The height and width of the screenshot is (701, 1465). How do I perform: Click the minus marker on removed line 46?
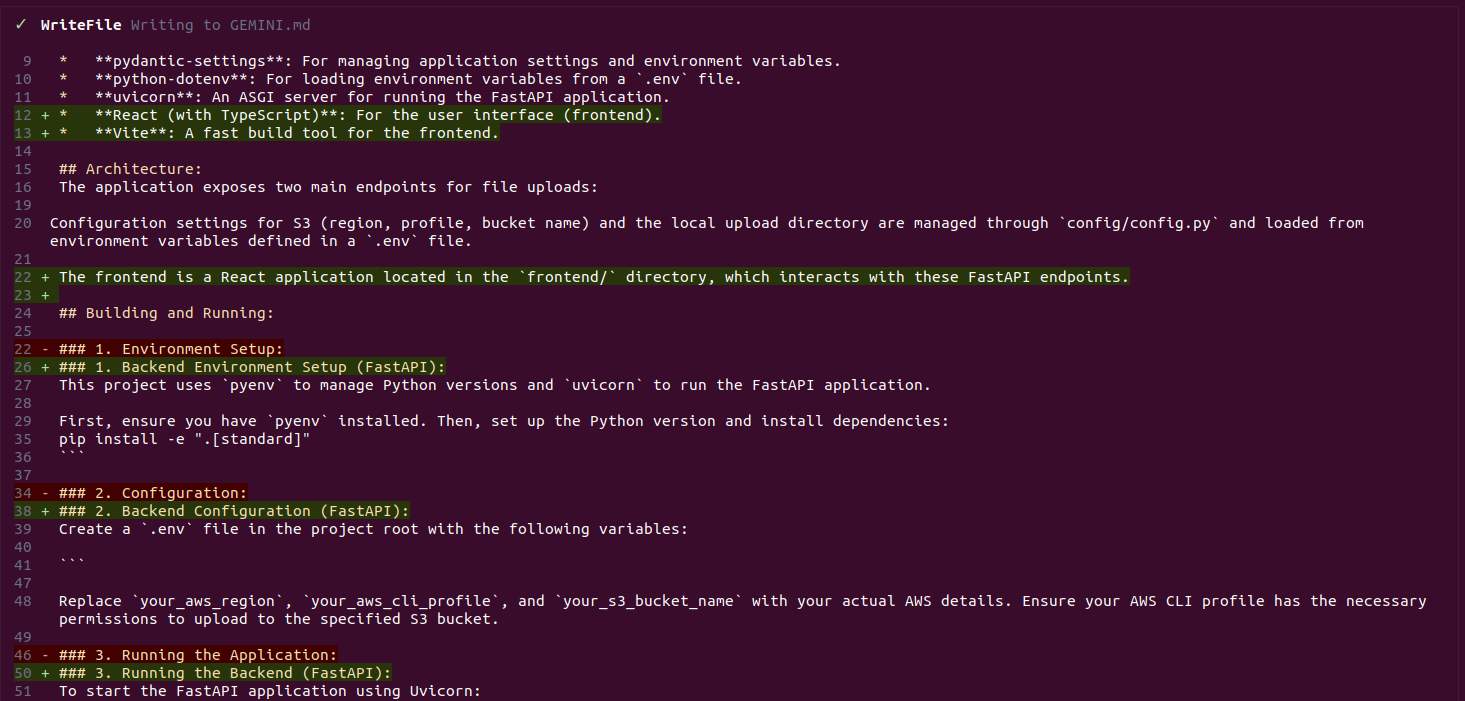pyautogui.click(x=46, y=655)
